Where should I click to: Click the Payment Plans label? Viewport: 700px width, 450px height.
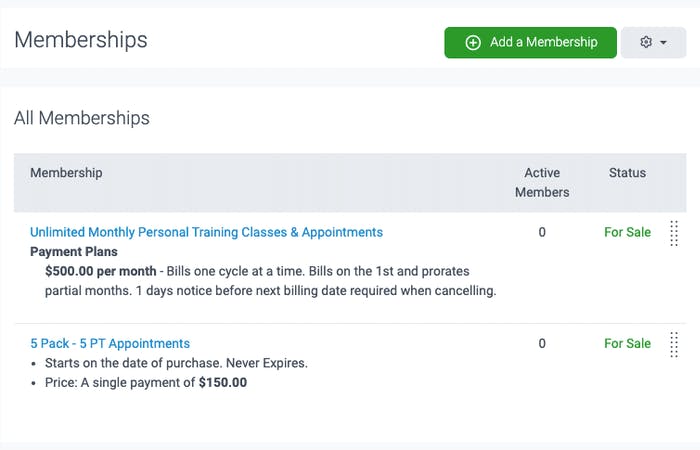pyautogui.click(x=74, y=252)
